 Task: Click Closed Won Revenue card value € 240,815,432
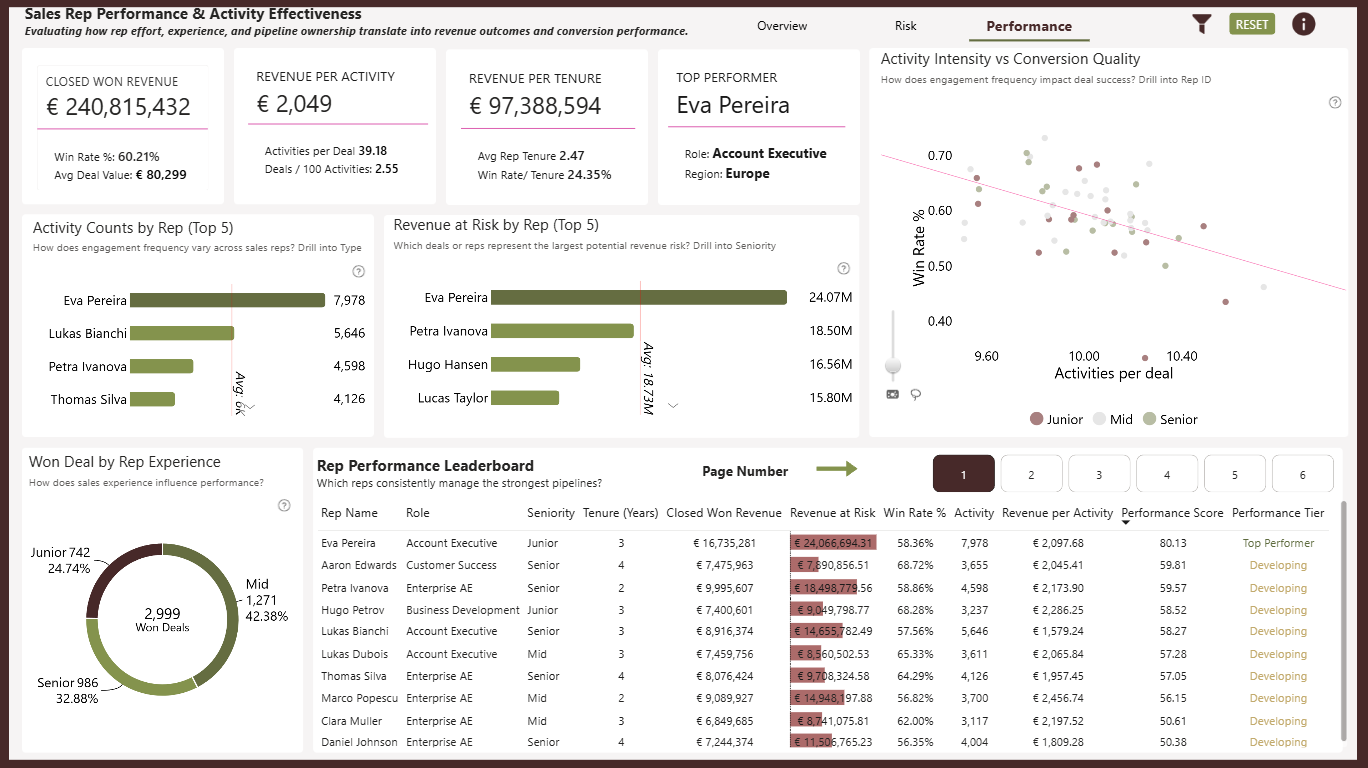(x=118, y=107)
